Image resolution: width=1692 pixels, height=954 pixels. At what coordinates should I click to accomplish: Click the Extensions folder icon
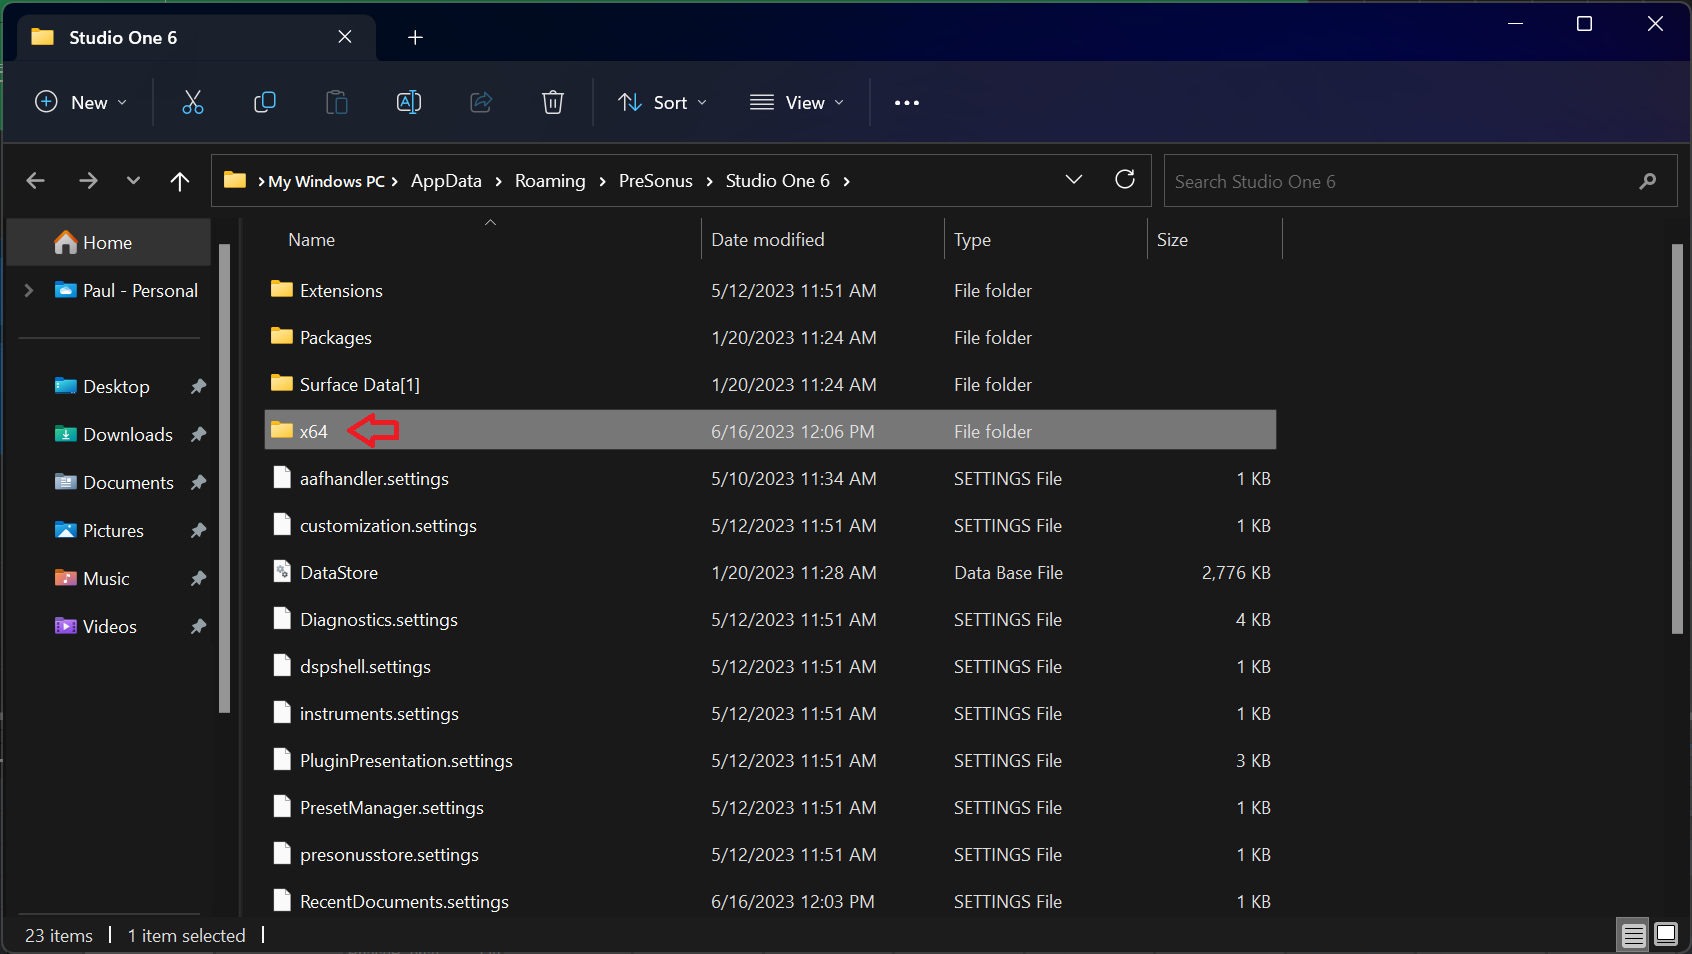pos(282,290)
